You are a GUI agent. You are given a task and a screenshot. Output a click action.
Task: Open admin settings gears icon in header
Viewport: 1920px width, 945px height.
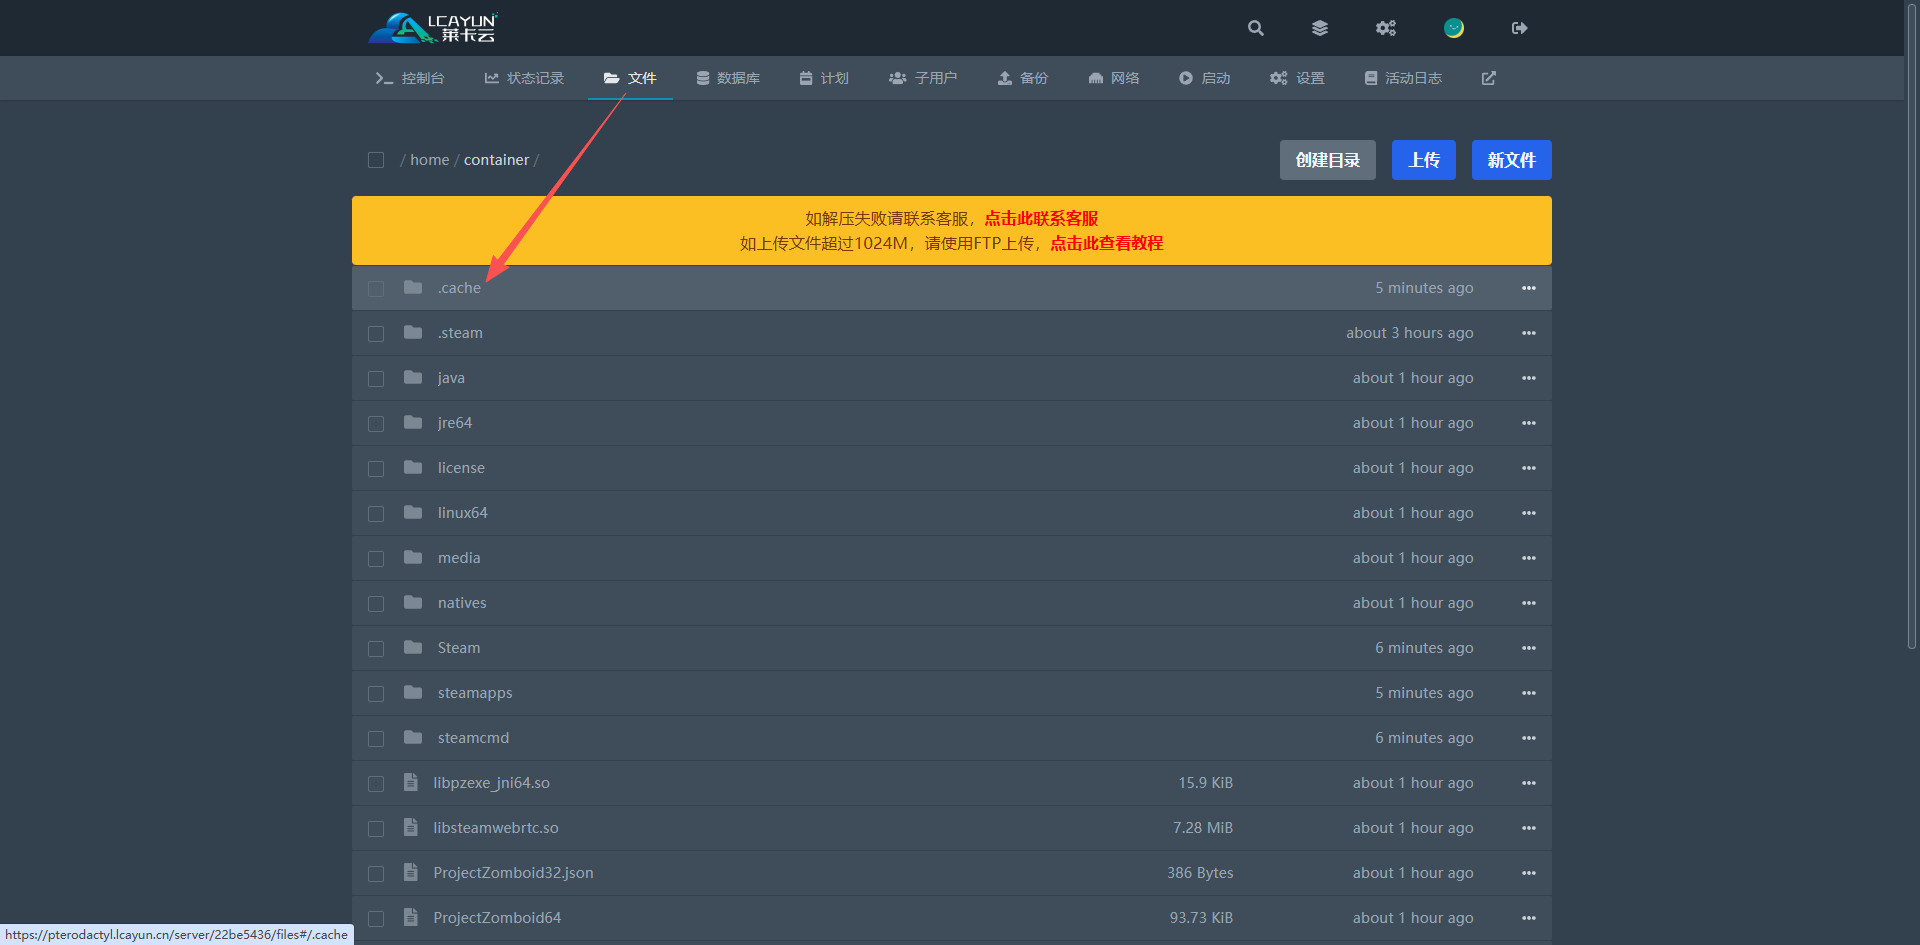click(1385, 28)
